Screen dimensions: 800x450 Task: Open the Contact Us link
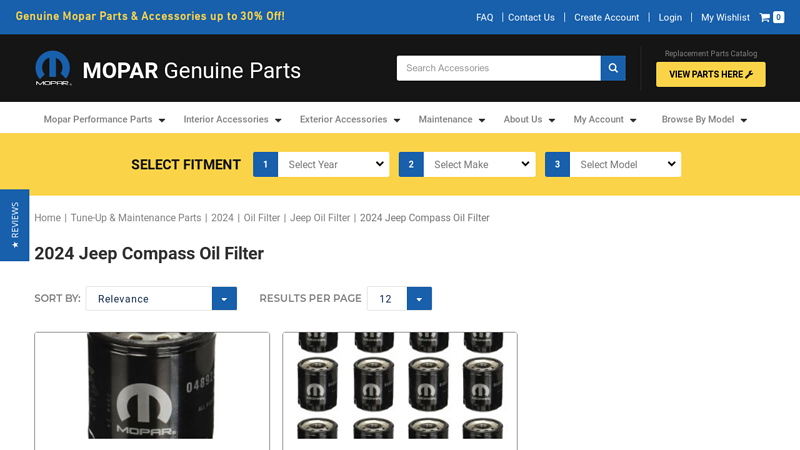coord(531,17)
